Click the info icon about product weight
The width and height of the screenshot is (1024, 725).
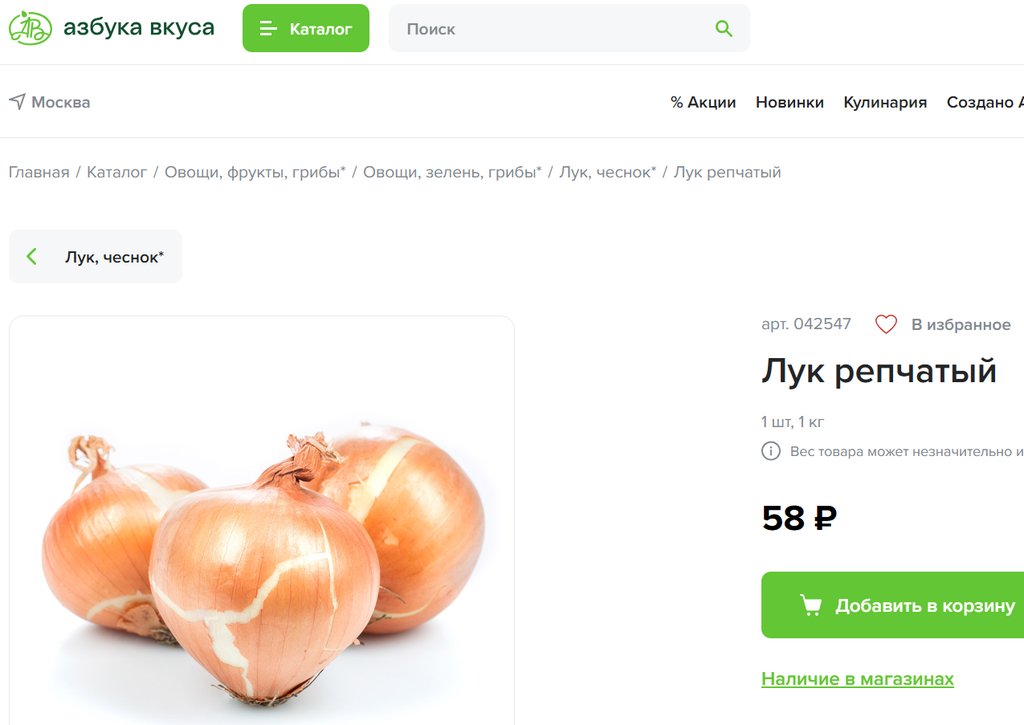(x=771, y=451)
